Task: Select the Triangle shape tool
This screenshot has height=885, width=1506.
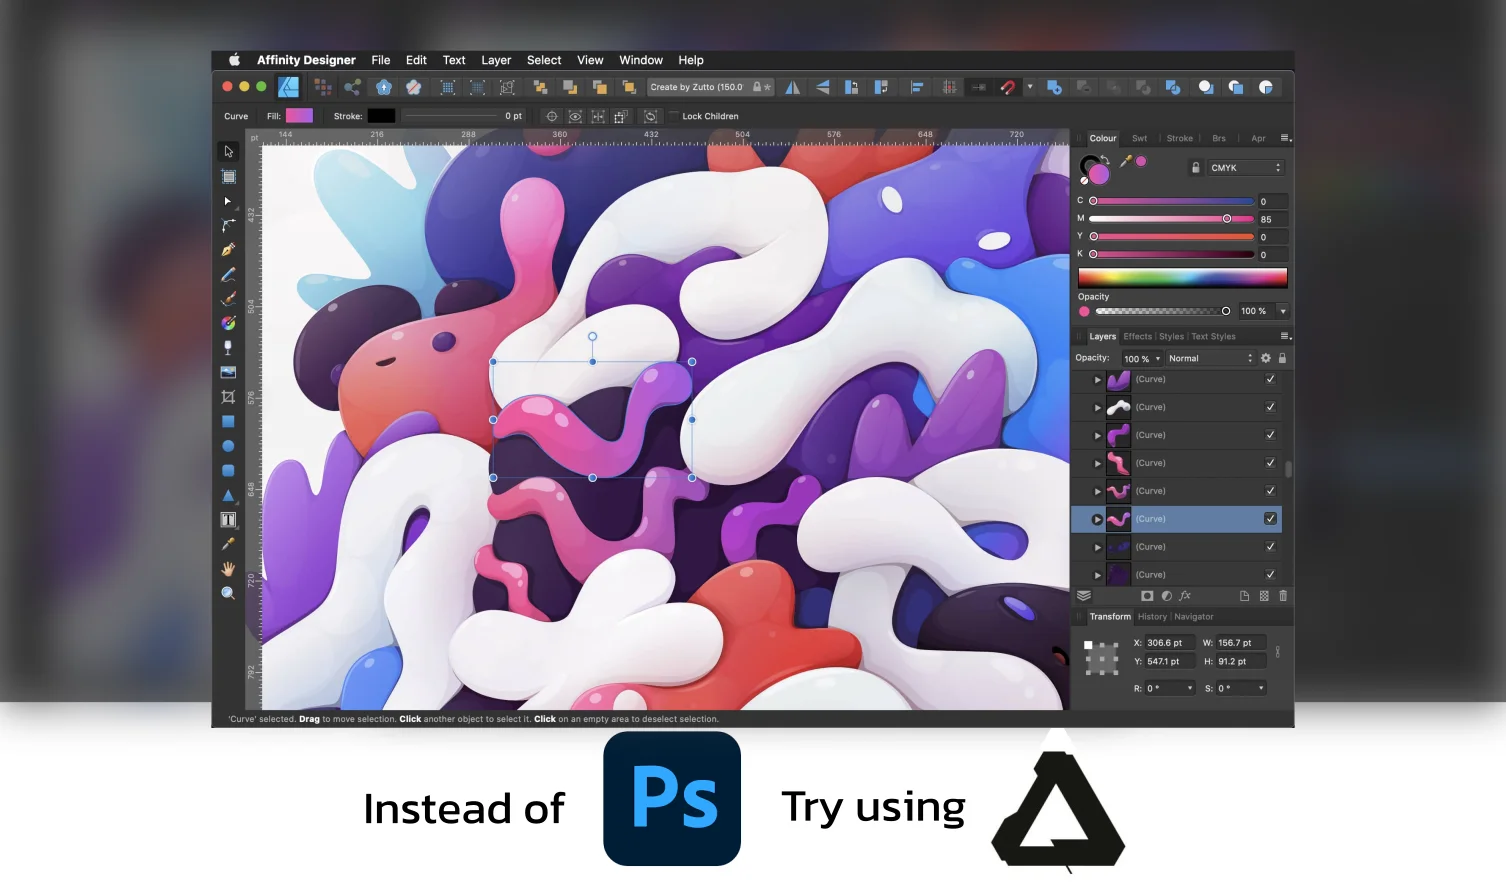Action: point(228,495)
